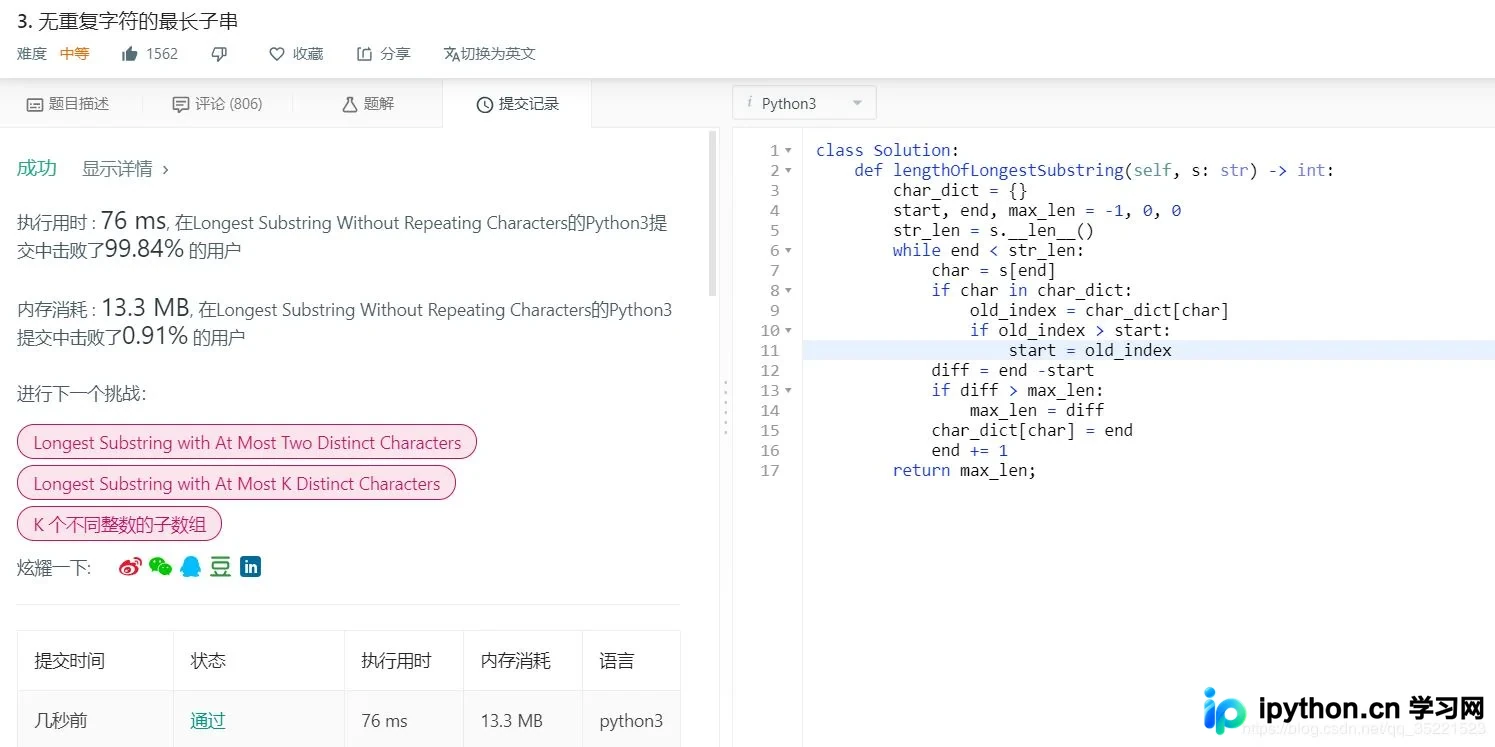Select the 提交记录 tab
Image resolution: width=1495 pixels, height=747 pixels.
pyautogui.click(x=517, y=104)
